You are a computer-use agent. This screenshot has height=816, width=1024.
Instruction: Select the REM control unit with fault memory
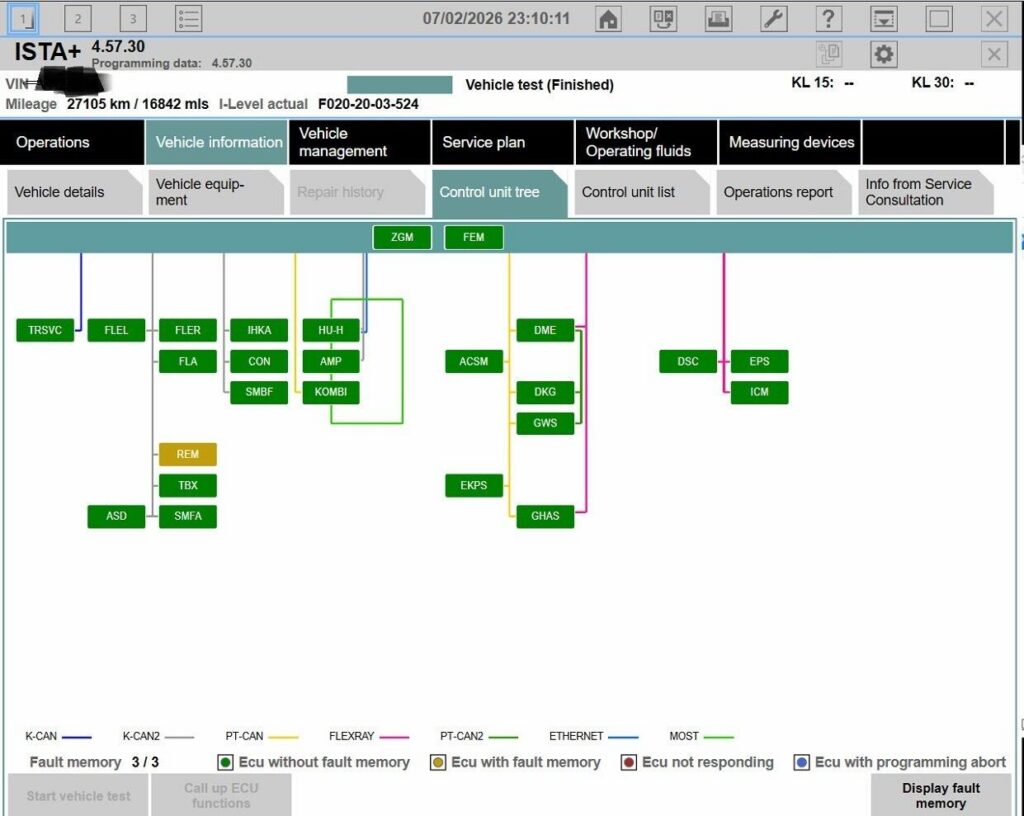(187, 454)
